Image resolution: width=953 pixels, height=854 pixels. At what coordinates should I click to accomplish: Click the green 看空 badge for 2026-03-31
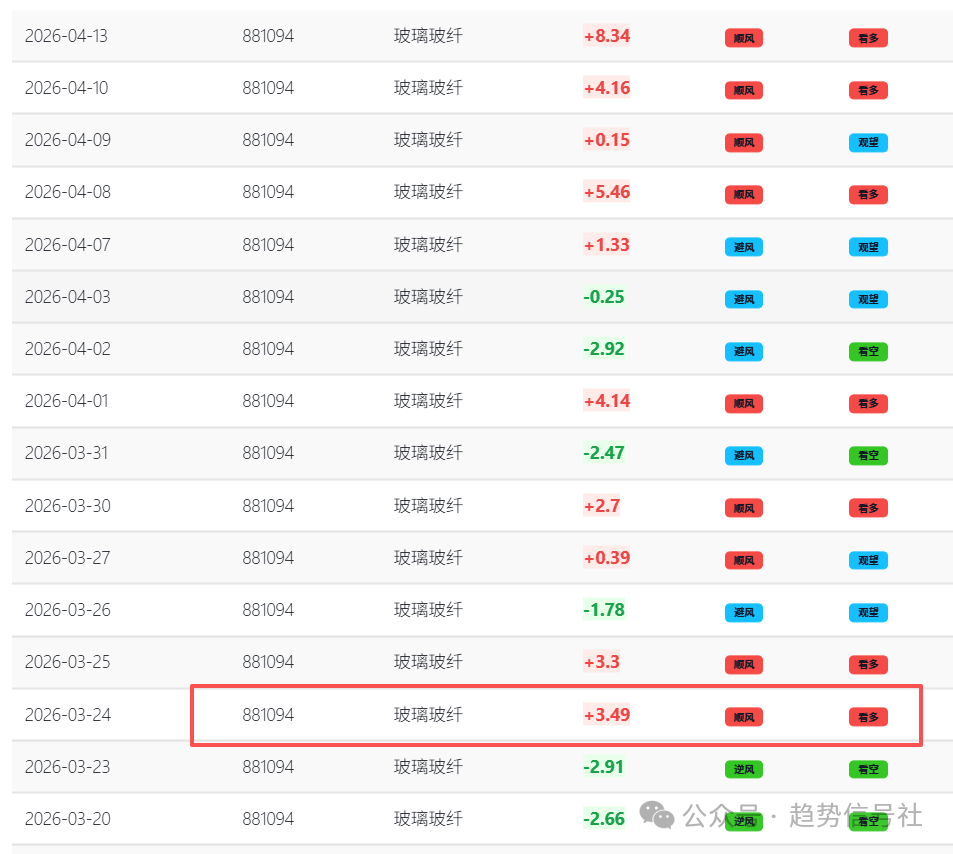868,455
